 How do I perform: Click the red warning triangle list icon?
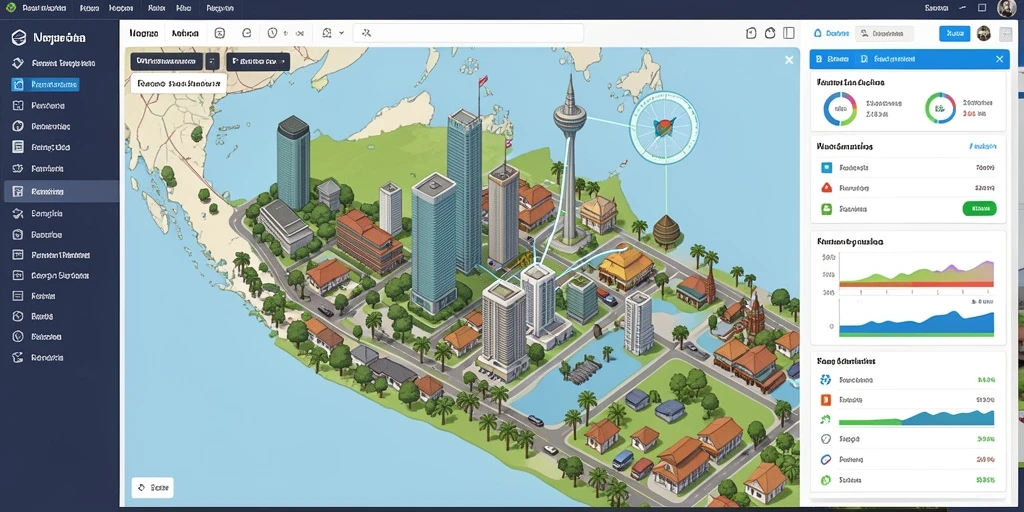pyautogui.click(x=826, y=188)
